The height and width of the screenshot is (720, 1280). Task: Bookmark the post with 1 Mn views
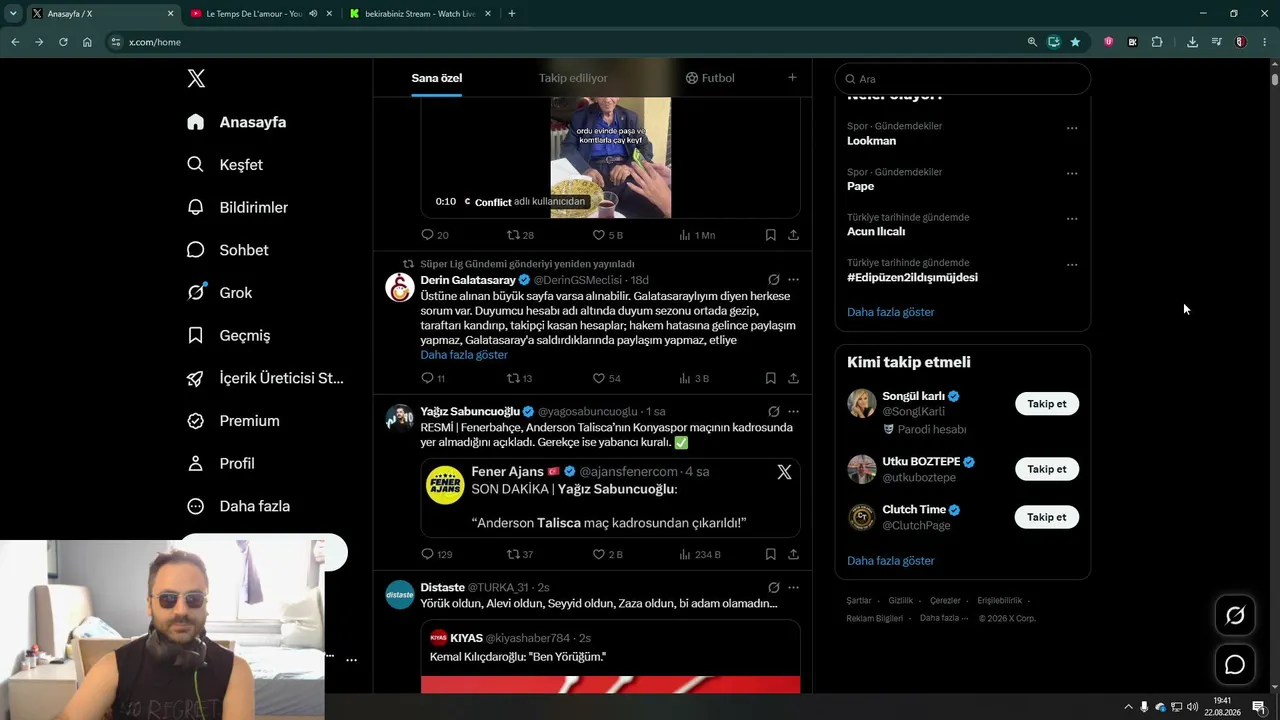(770, 235)
